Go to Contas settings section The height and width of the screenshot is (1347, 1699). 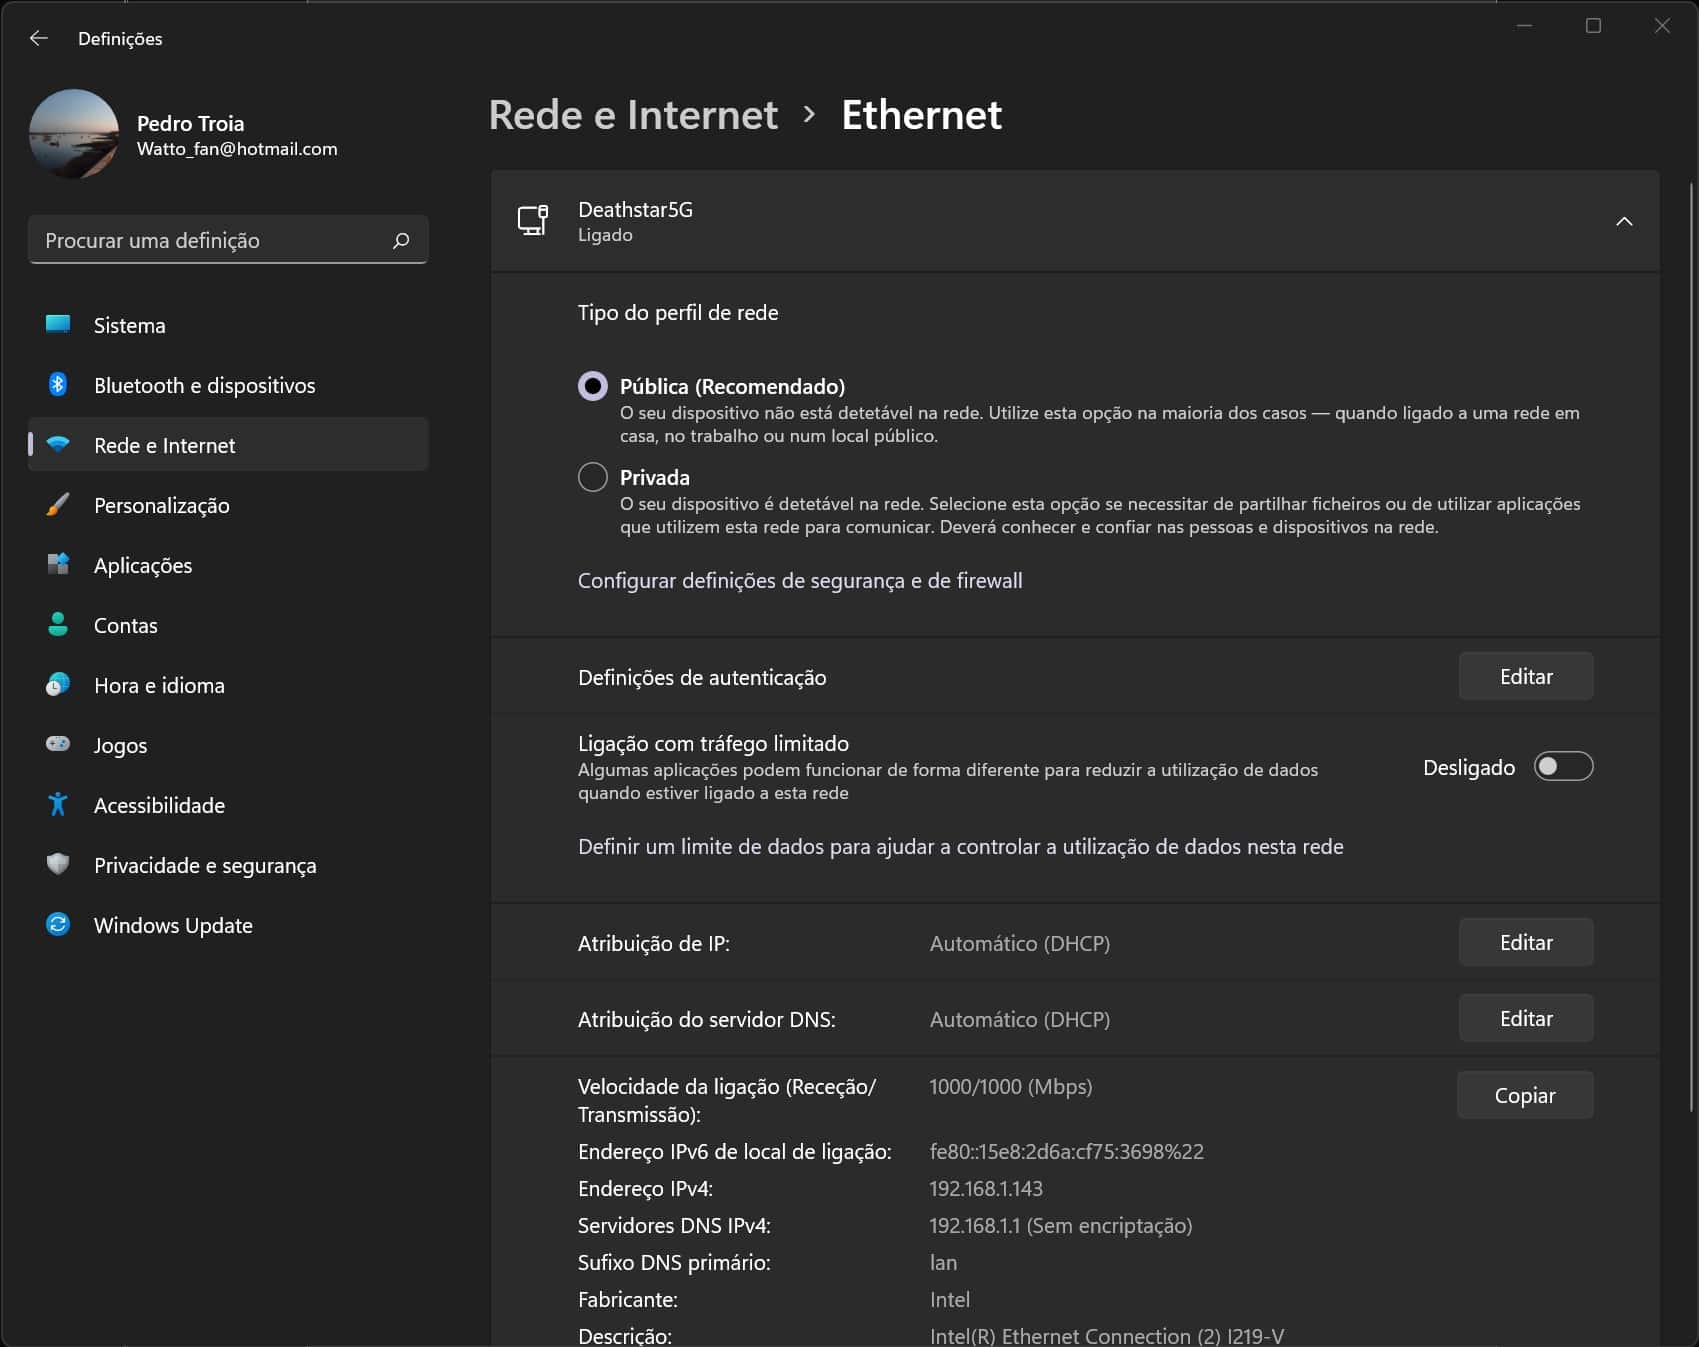coord(126,625)
